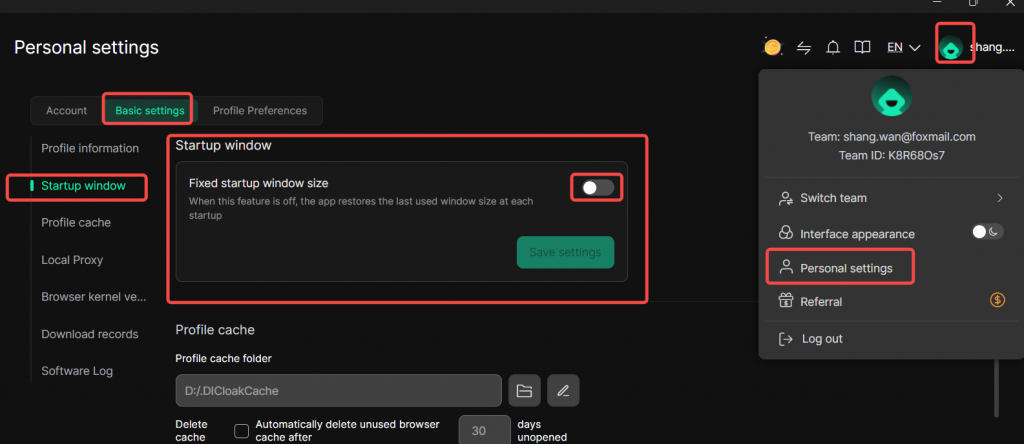Open the notifications bell
The width and height of the screenshot is (1024, 444).
coord(833,48)
